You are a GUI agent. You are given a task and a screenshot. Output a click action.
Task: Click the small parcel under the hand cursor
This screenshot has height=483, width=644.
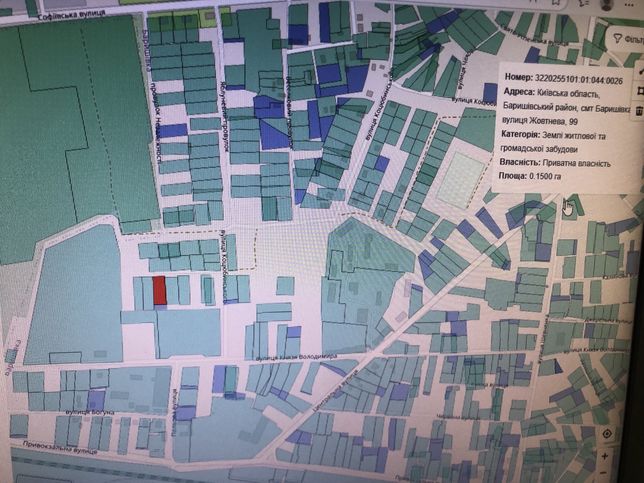pos(573,207)
